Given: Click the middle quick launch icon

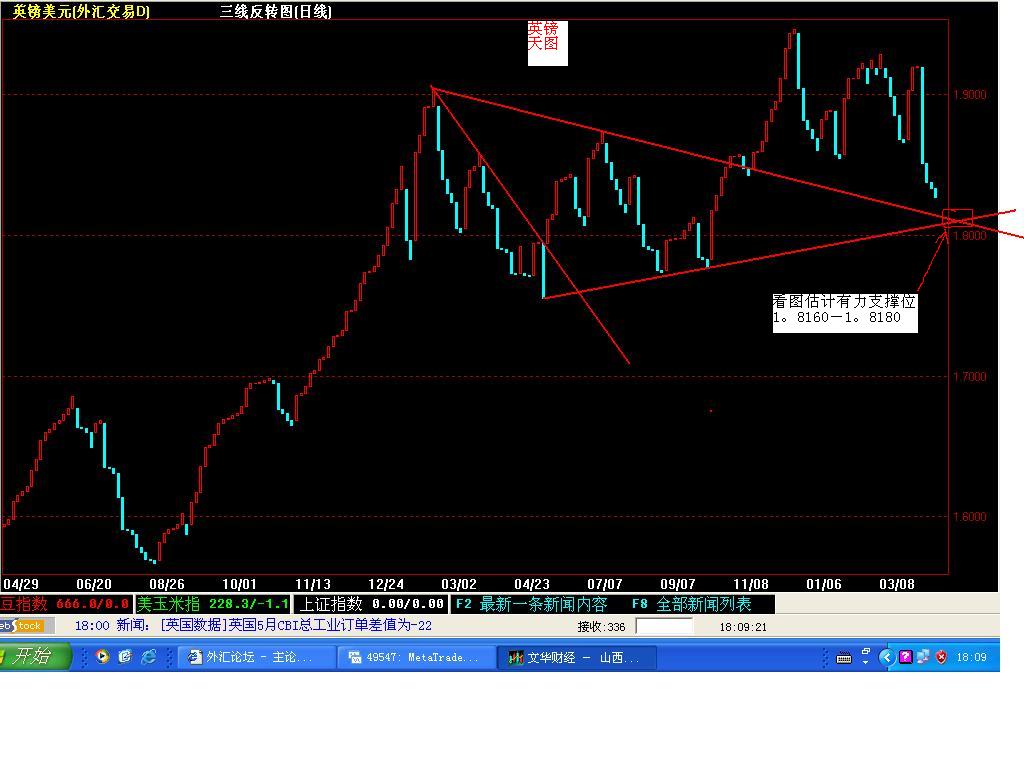Looking at the screenshot, I should click(x=125, y=657).
